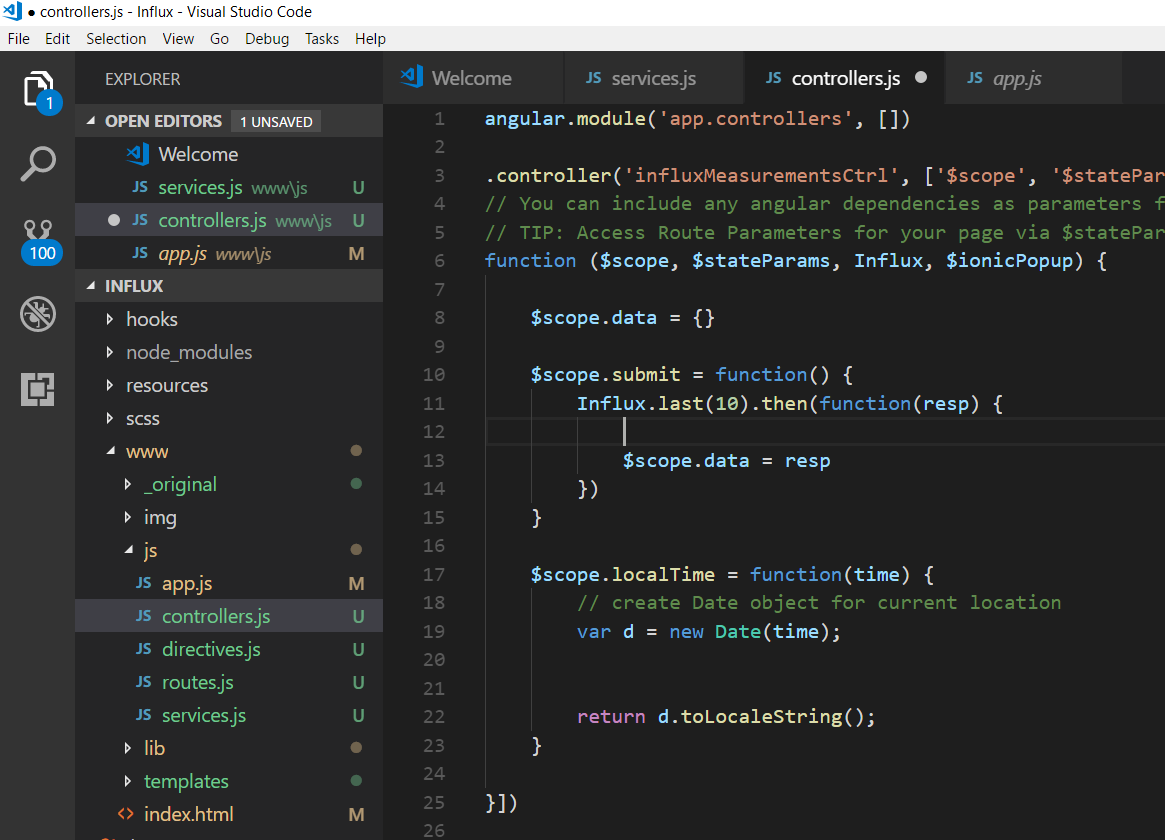Collapse the www folder
The image size is (1165, 840).
click(x=110, y=452)
